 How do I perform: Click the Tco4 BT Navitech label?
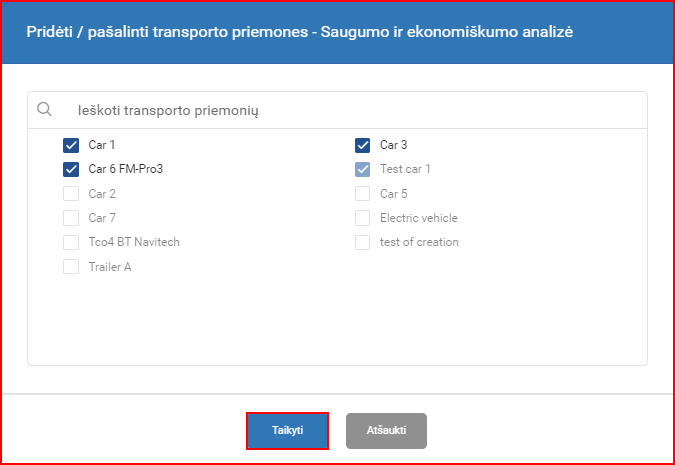[x=134, y=242]
